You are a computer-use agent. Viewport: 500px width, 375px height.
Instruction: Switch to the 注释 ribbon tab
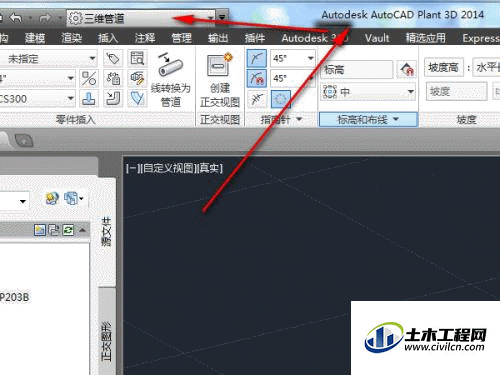coord(145,38)
